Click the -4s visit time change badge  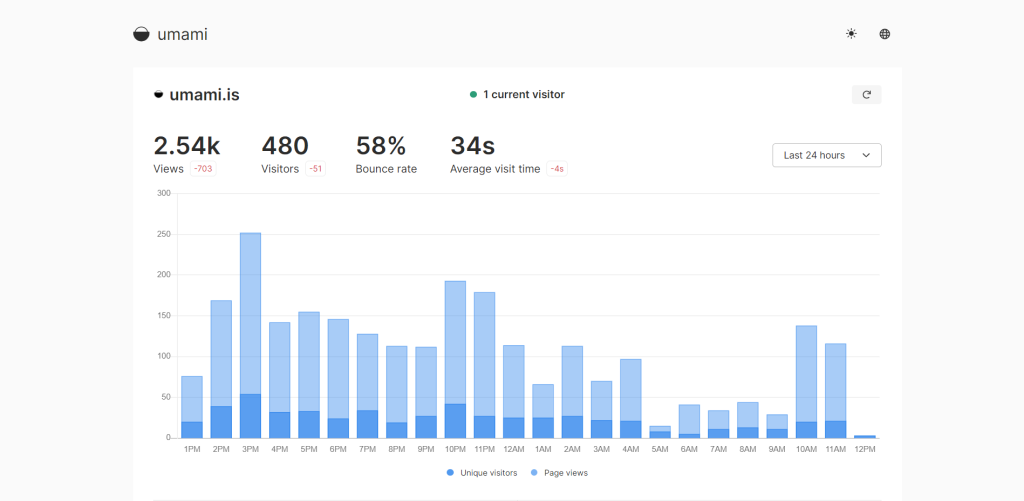click(x=557, y=169)
